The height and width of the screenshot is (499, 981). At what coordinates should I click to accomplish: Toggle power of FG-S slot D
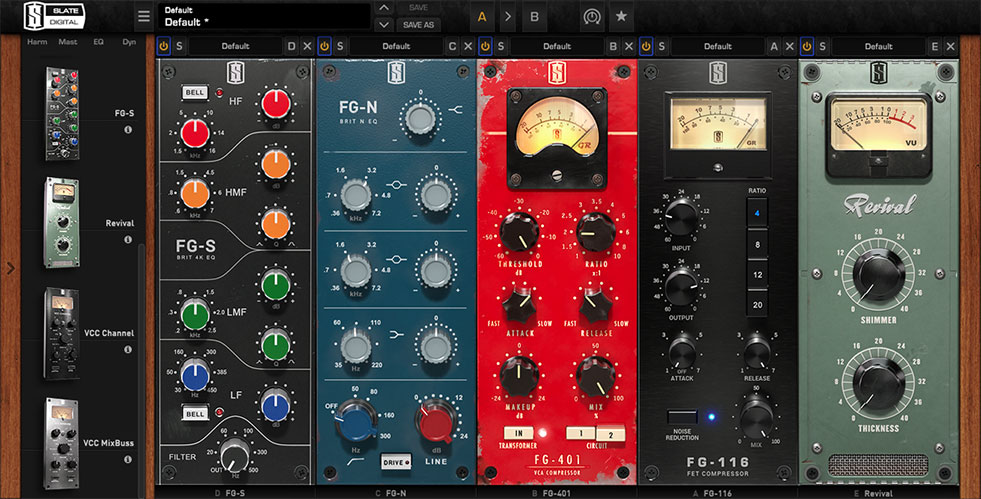164,46
